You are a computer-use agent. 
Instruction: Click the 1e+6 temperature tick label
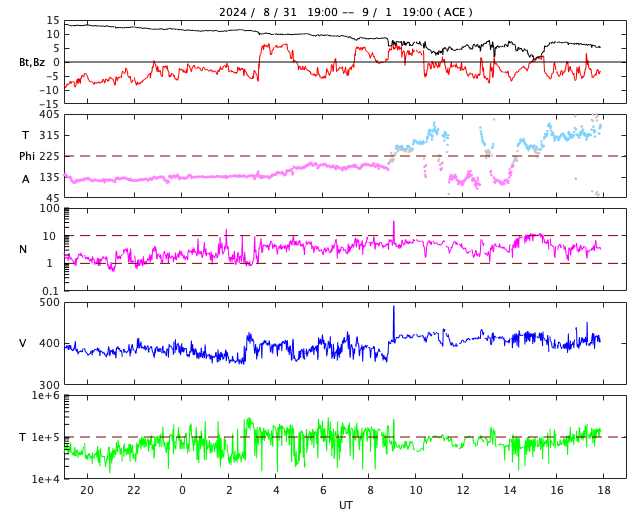(x=46, y=395)
